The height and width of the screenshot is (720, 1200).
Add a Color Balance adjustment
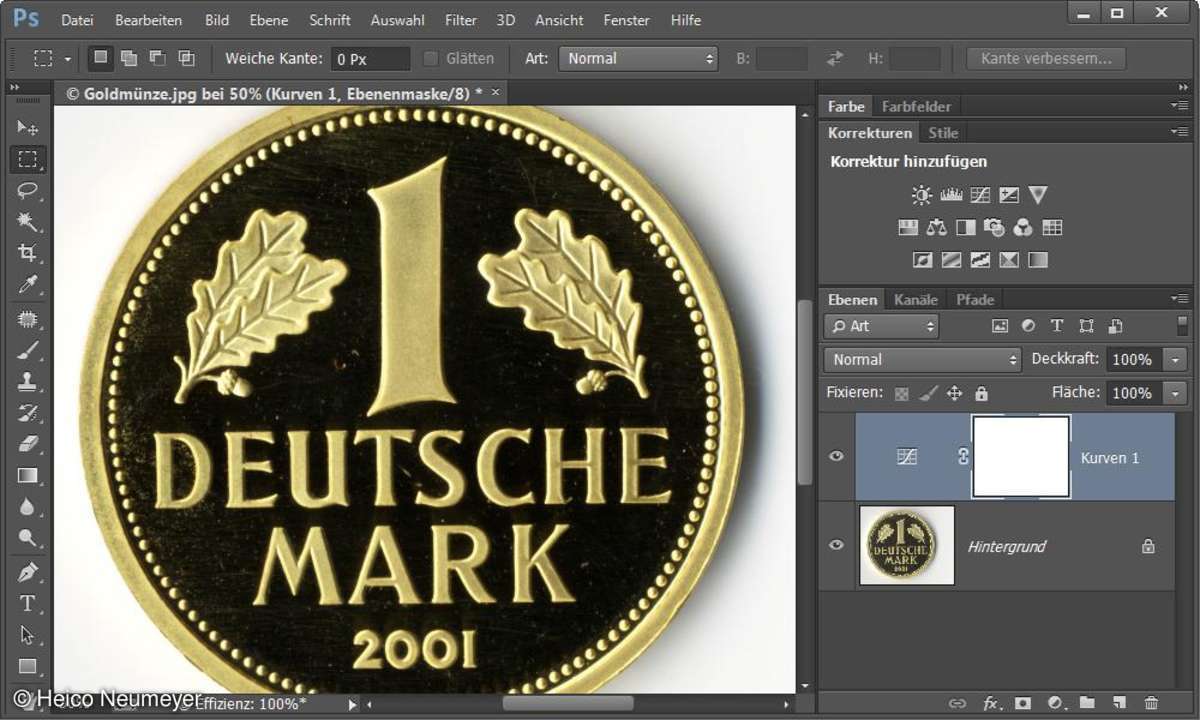click(937, 228)
